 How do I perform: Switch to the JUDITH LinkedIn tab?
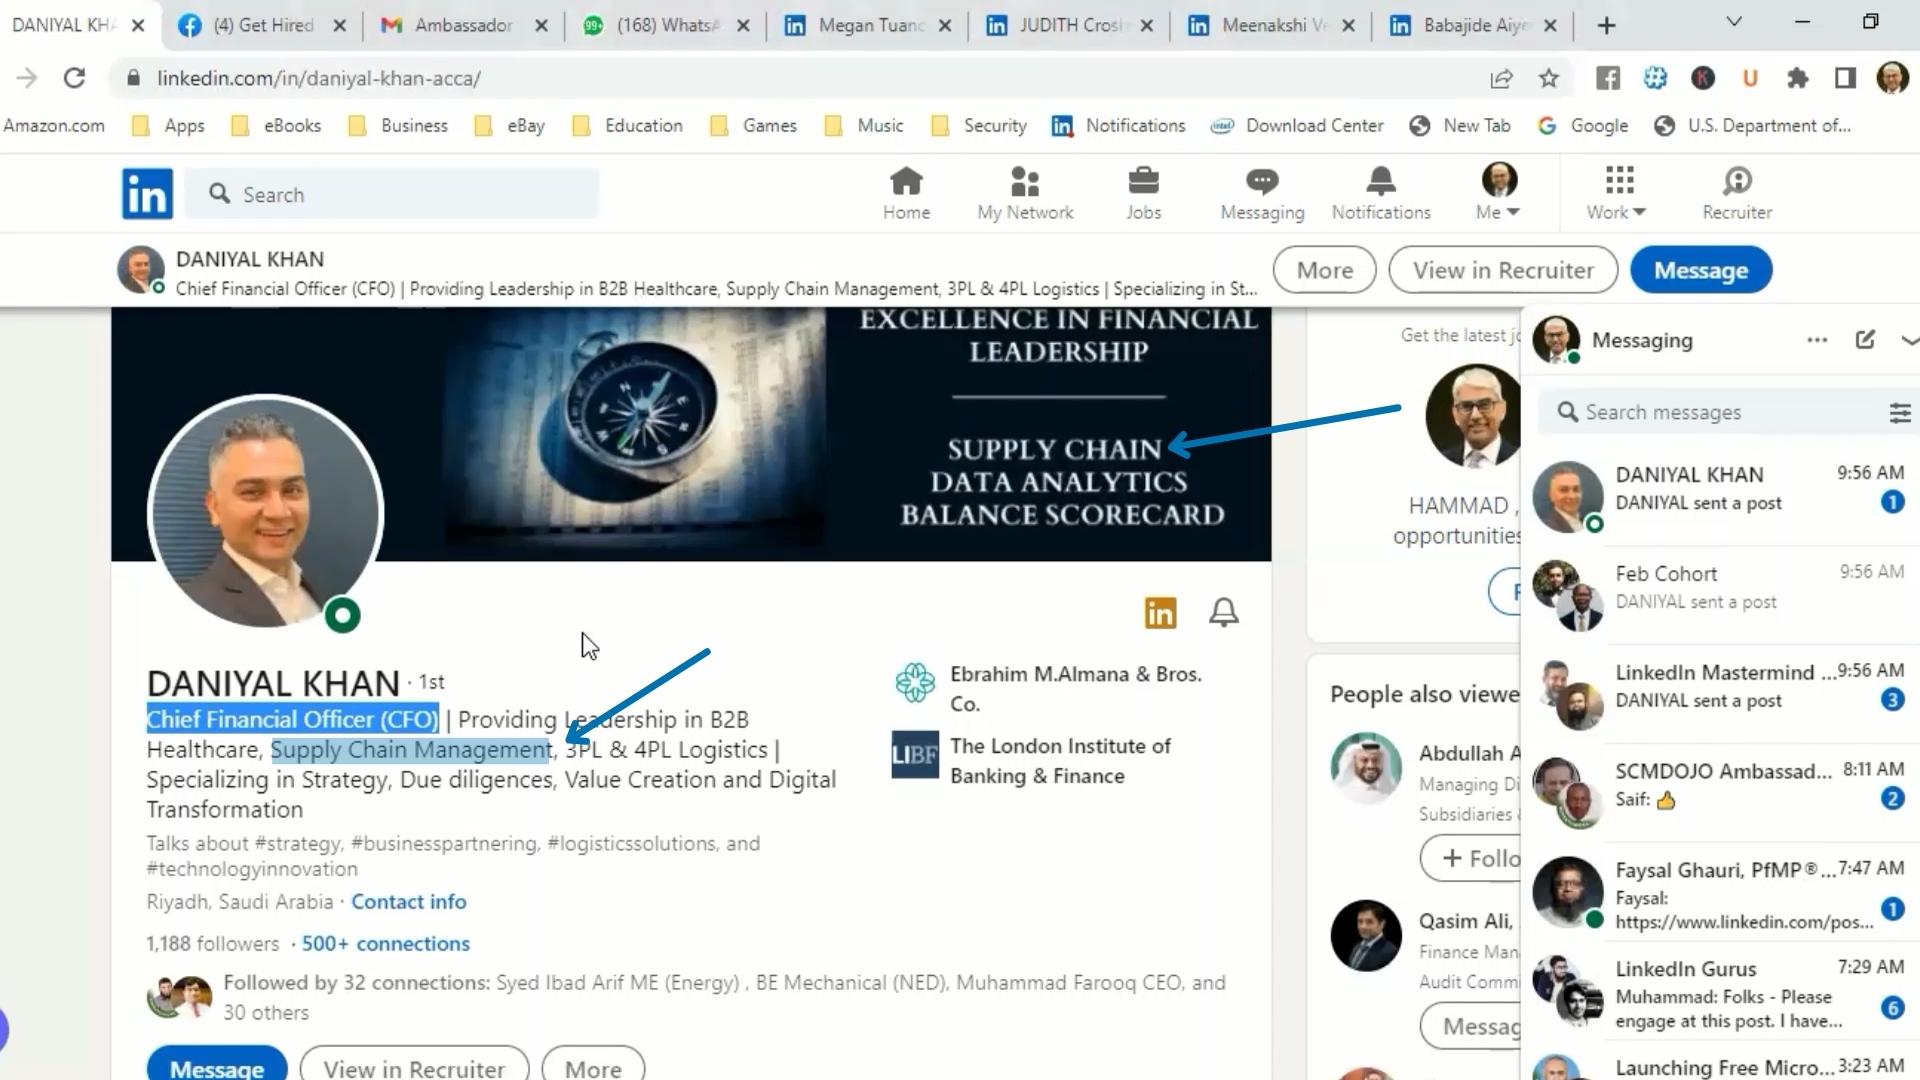1070,26
